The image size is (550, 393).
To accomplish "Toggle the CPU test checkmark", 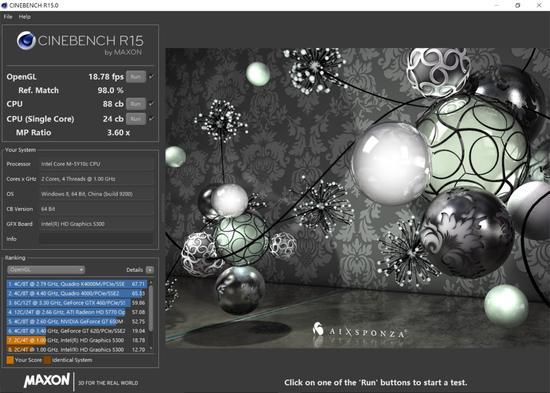I will point(151,104).
